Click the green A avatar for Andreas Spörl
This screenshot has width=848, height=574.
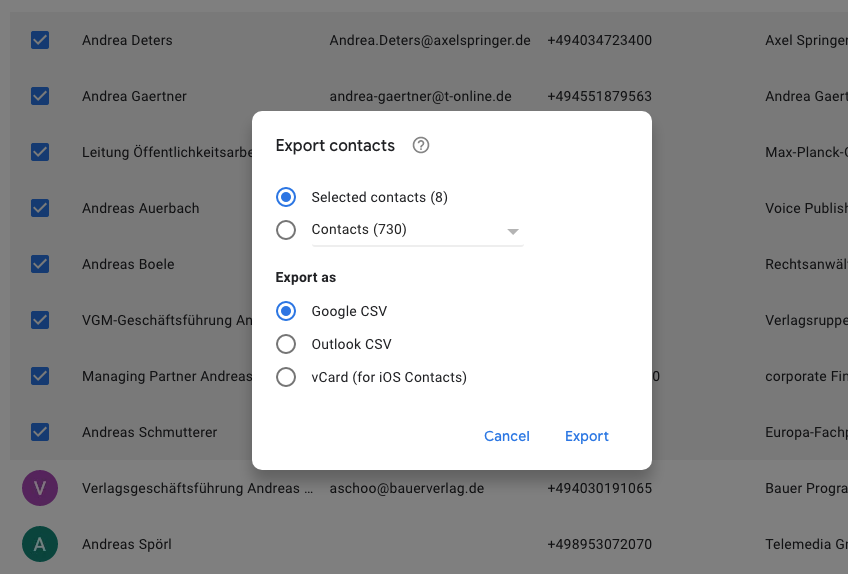40,544
